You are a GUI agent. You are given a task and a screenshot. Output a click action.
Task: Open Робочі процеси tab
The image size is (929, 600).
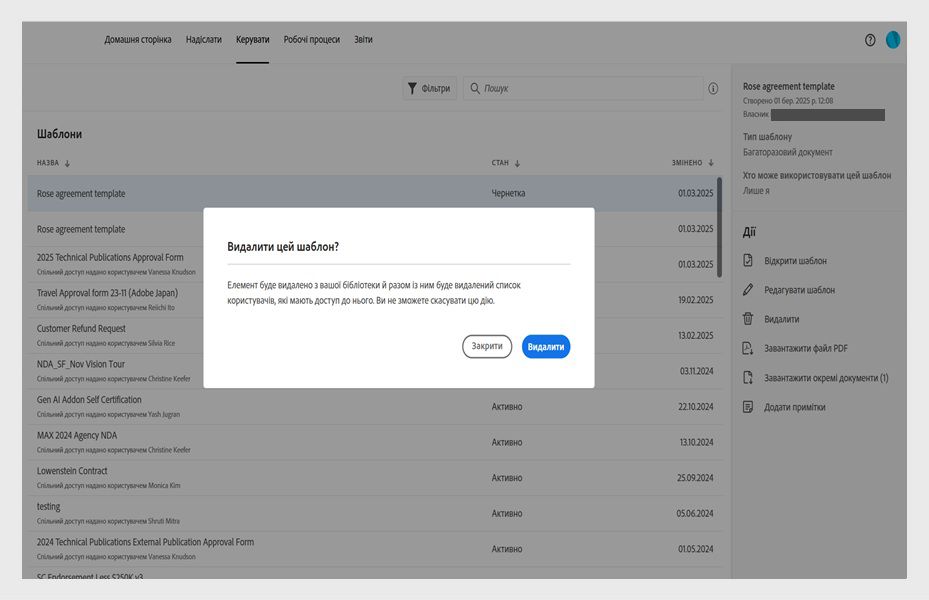pyautogui.click(x=312, y=40)
